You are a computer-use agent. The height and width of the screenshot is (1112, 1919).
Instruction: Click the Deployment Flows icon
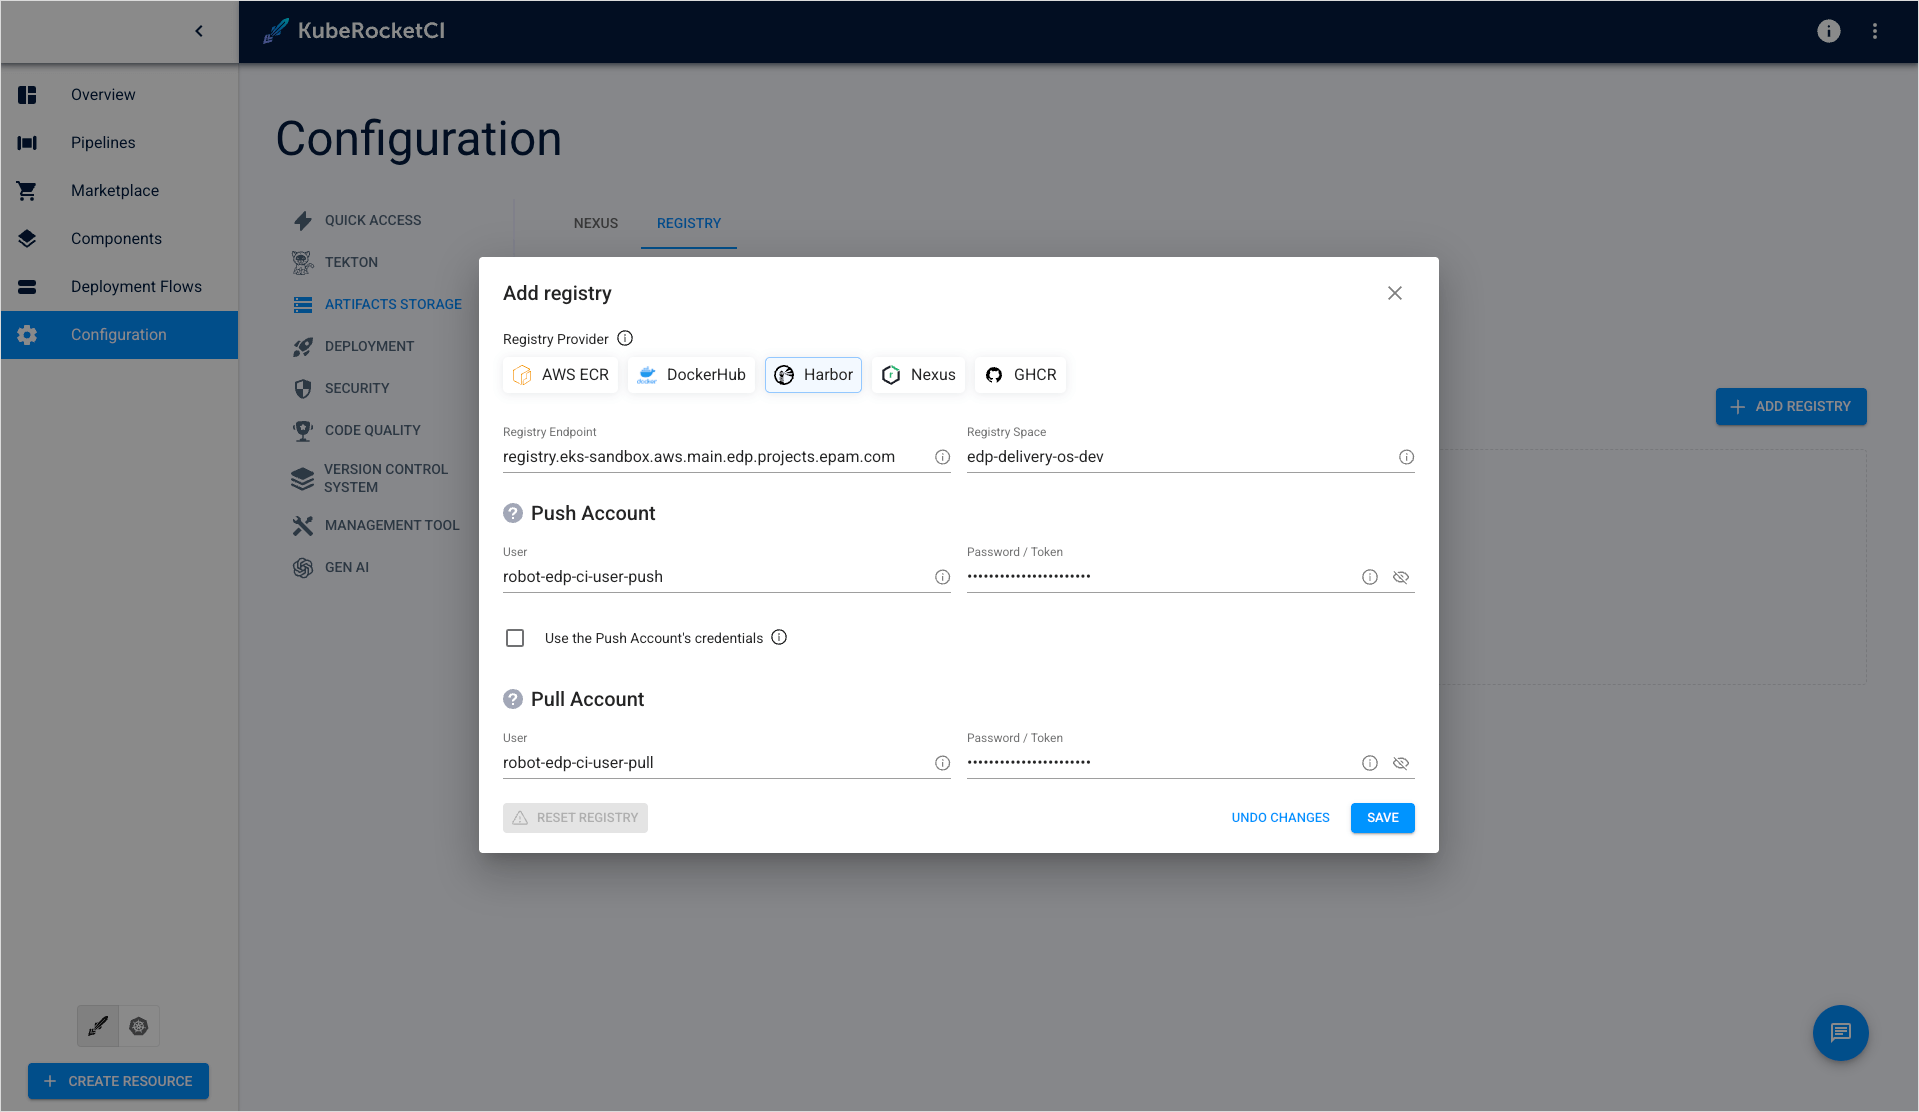click(27, 287)
